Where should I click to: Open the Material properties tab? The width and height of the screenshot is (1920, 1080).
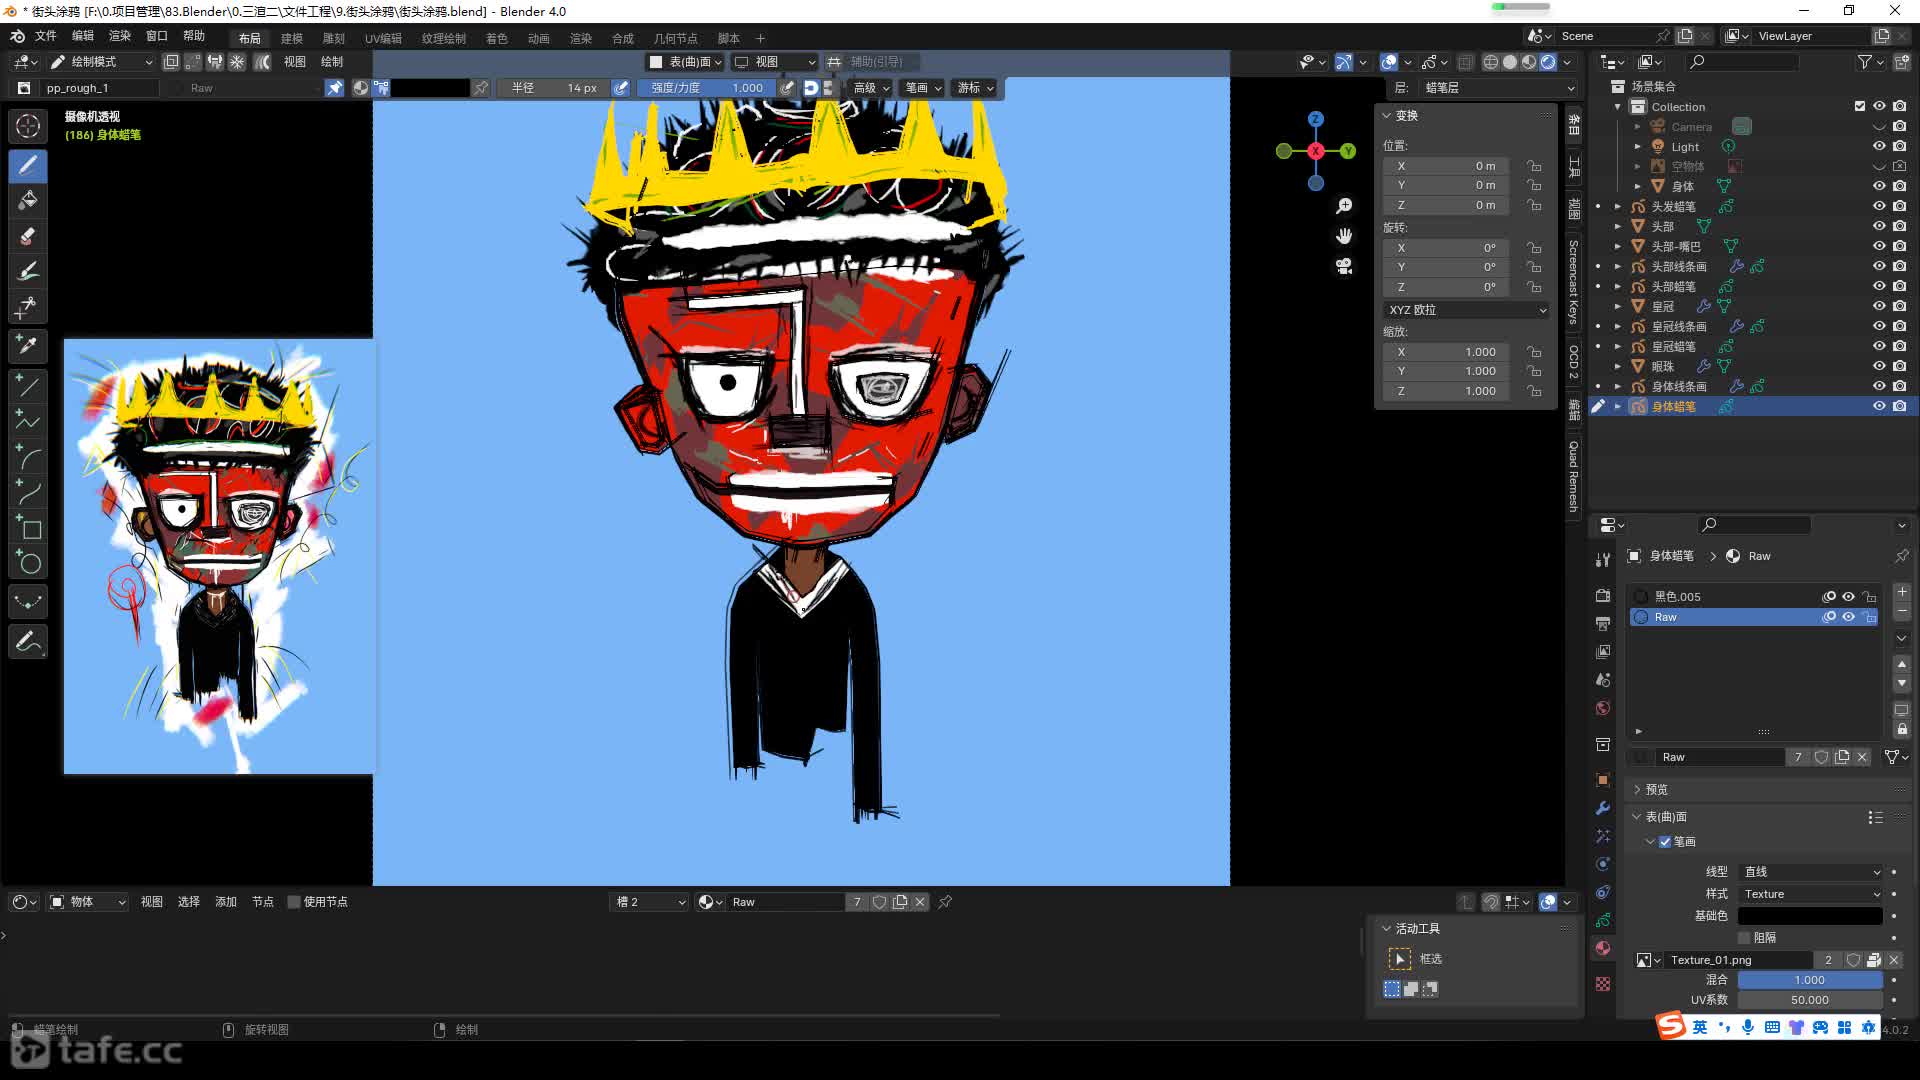point(1603,948)
